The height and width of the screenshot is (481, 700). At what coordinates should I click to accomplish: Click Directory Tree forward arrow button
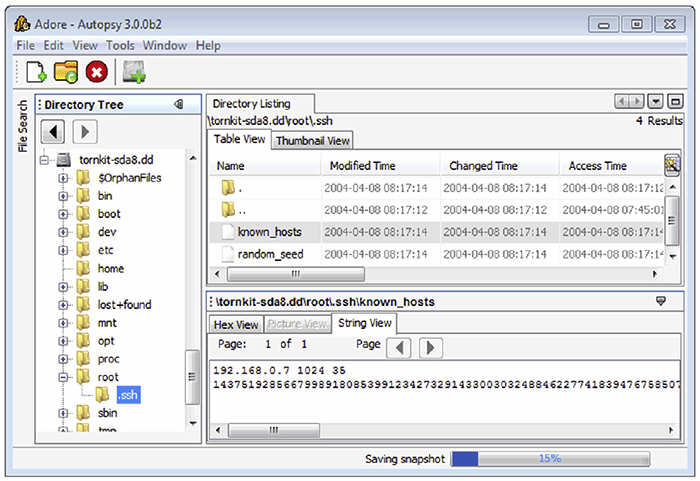pos(84,131)
